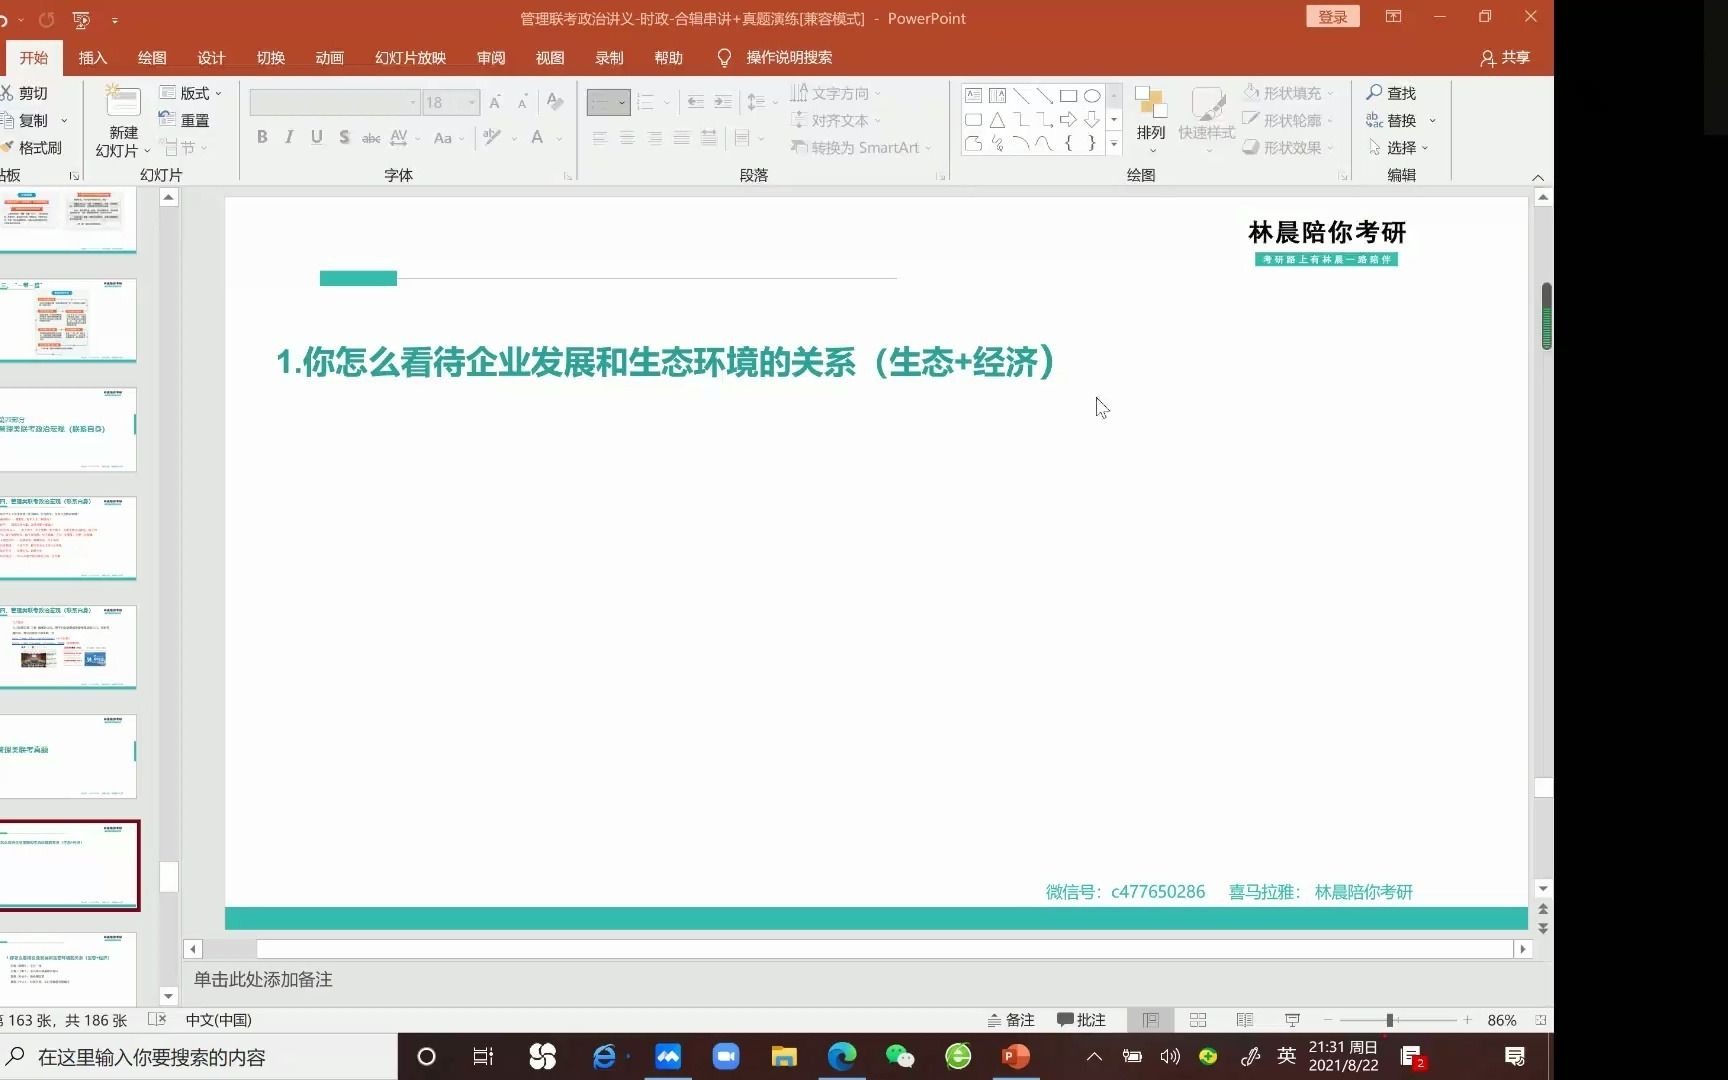The image size is (1728, 1080).
Task: Click the Increase font size icon
Action: point(495,102)
